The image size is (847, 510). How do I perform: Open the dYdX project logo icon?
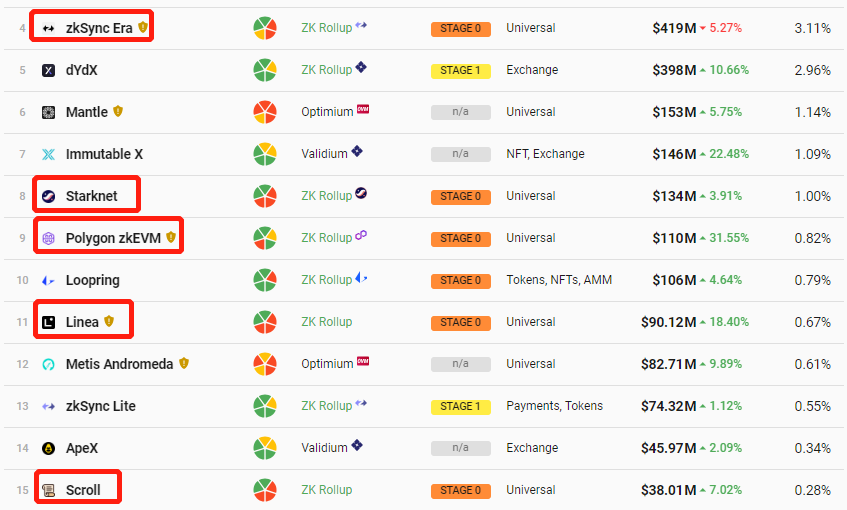tap(49, 70)
